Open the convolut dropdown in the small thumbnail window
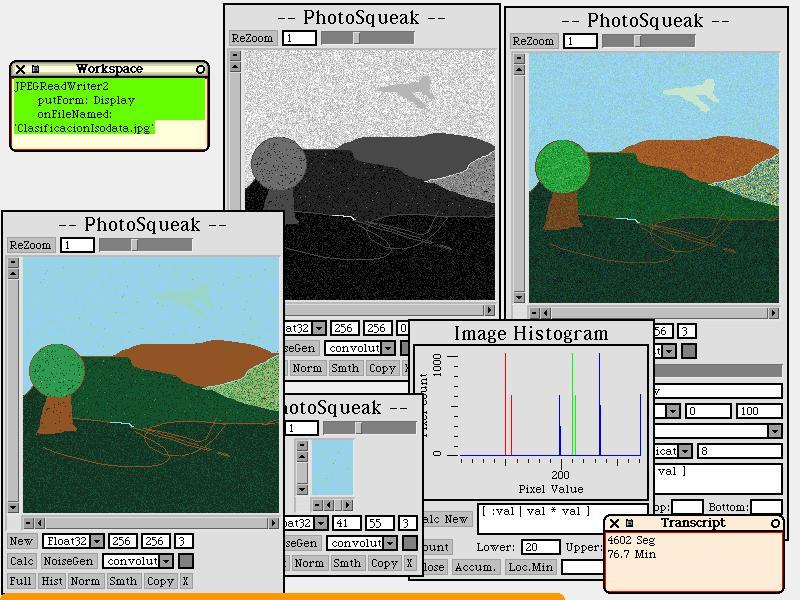800x600 pixels. [x=390, y=543]
